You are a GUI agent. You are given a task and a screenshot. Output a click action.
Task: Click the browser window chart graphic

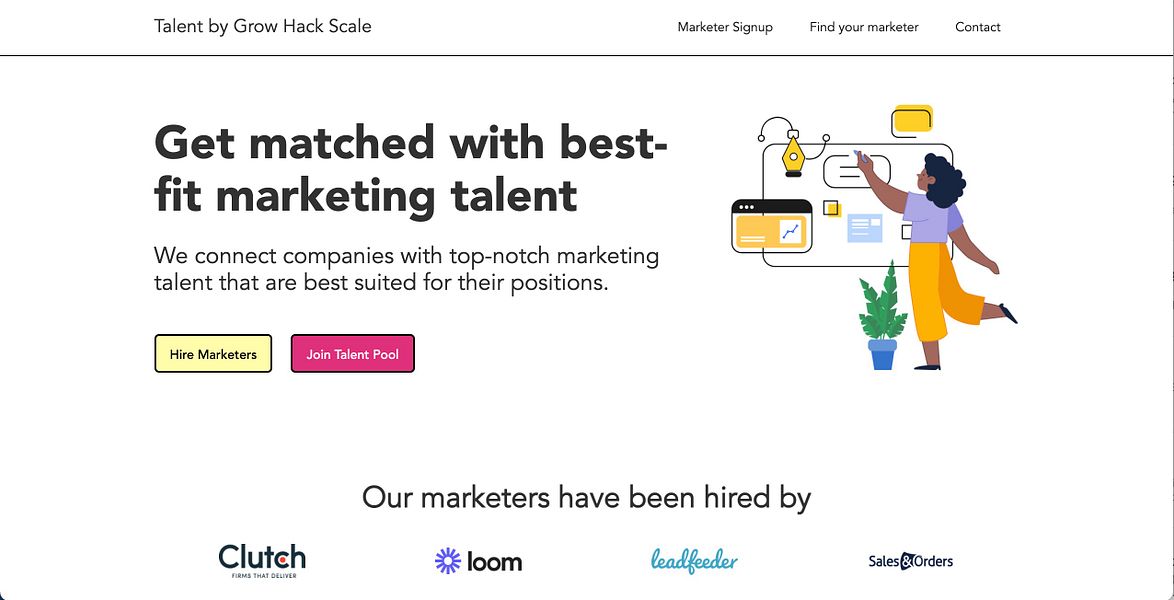tap(770, 228)
